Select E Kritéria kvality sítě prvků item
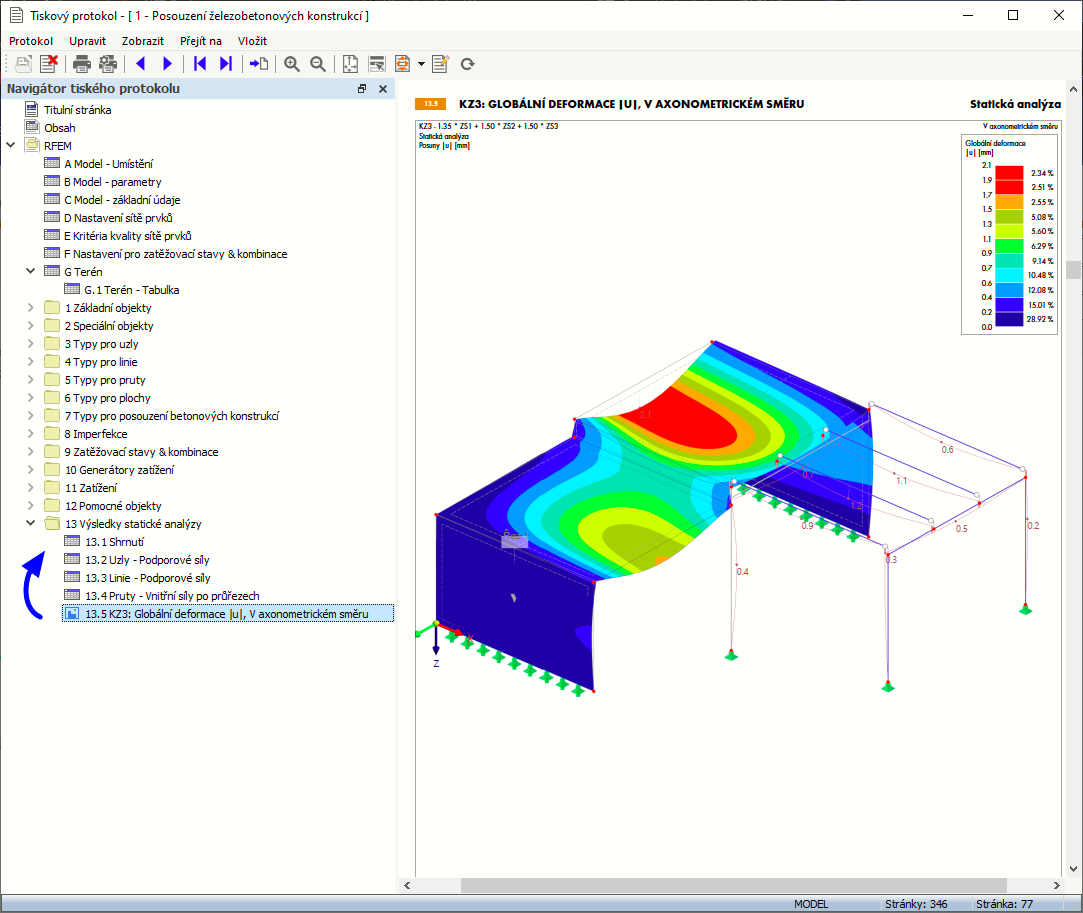1083x913 pixels. click(128, 236)
